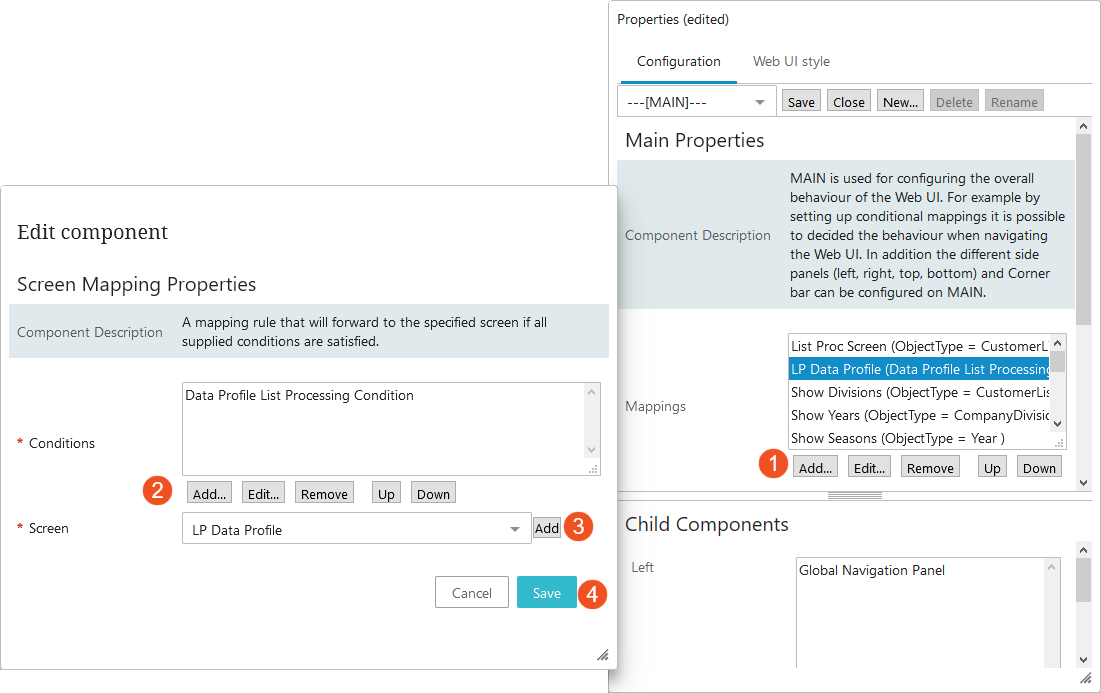1101x693 pixels.
Task: Cancel the Edit component dialog
Action: tap(472, 592)
